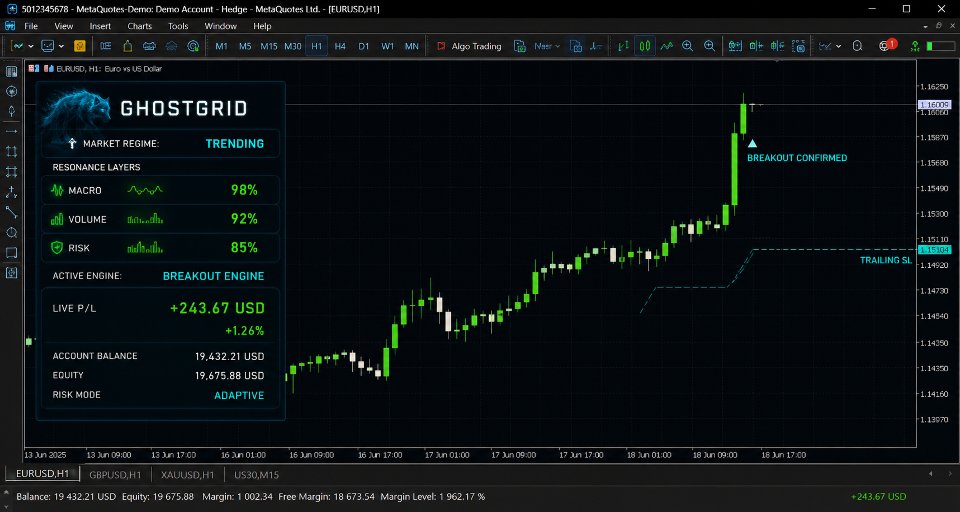The image size is (960, 512).
Task: Click the zoom out magnifier
Action: pyautogui.click(x=710, y=46)
